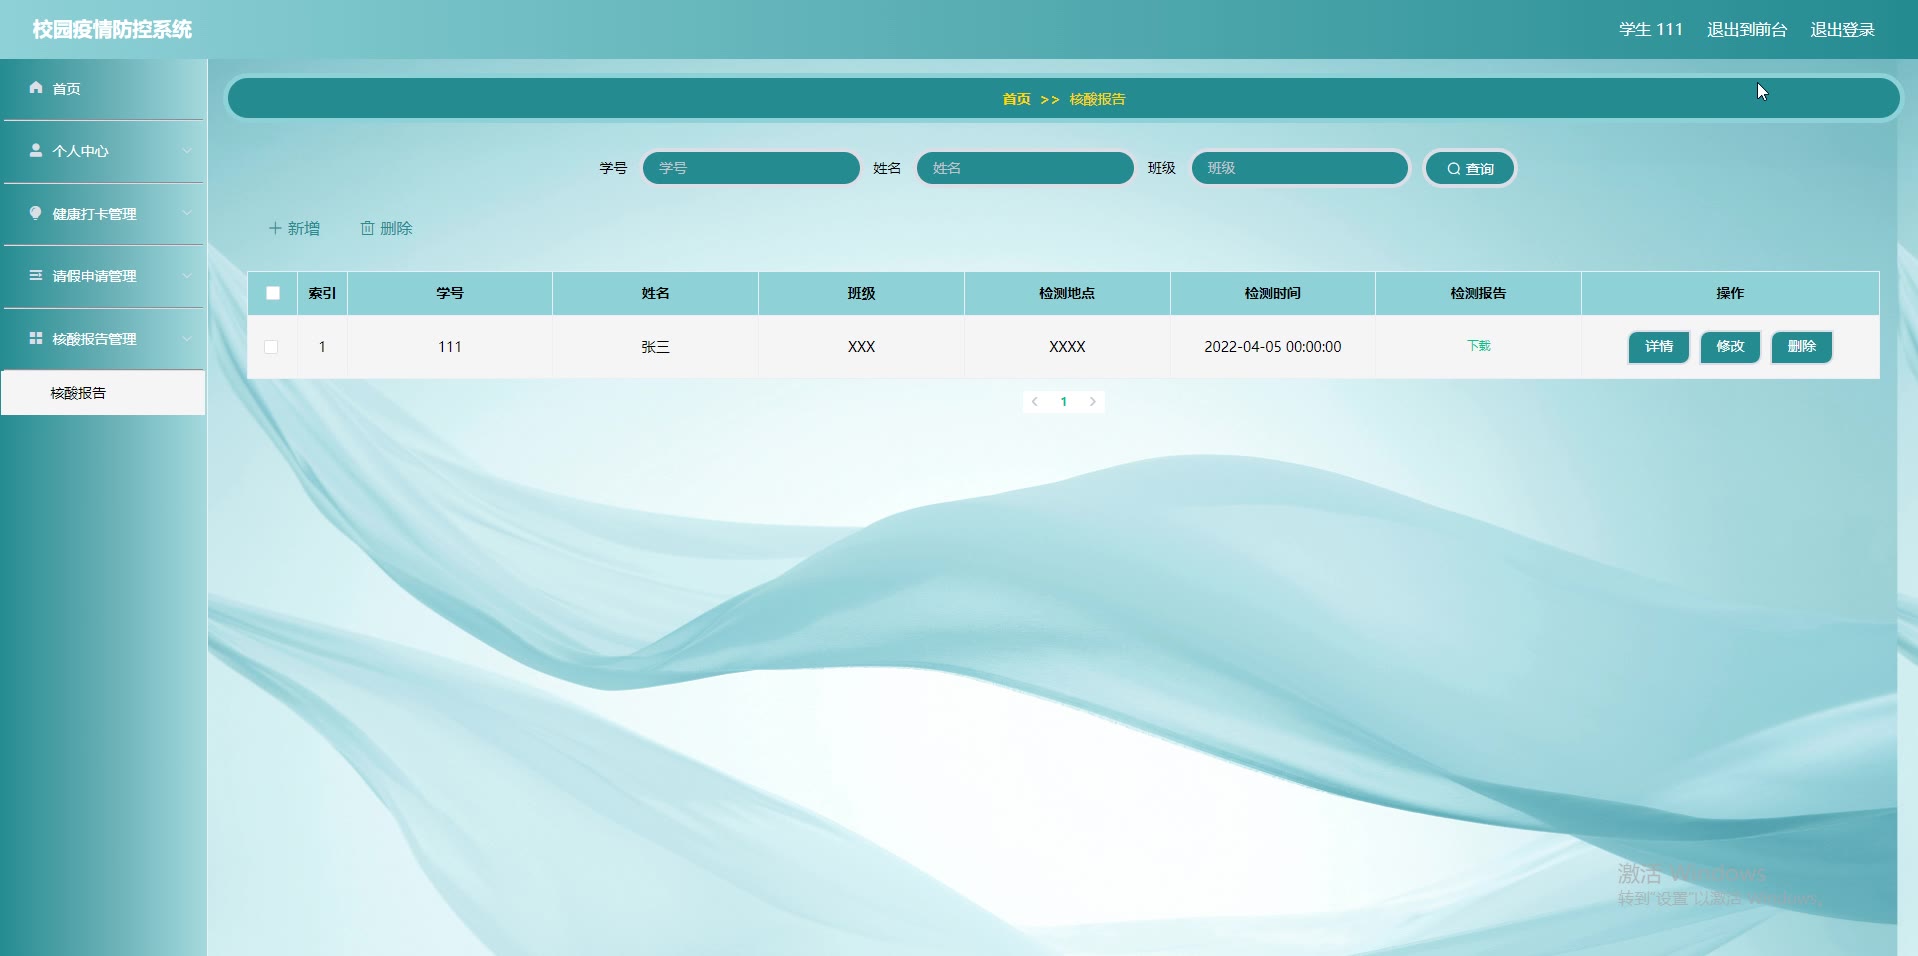Click the 操作 column header
1918x956 pixels.
click(1730, 293)
